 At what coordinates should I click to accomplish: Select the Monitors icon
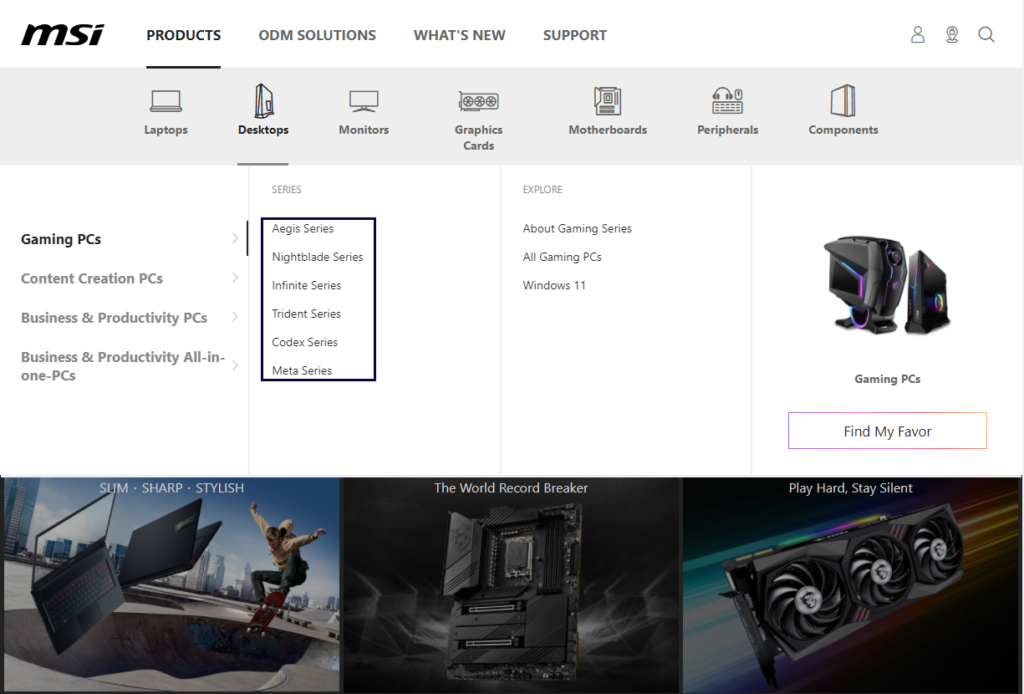[x=363, y=101]
